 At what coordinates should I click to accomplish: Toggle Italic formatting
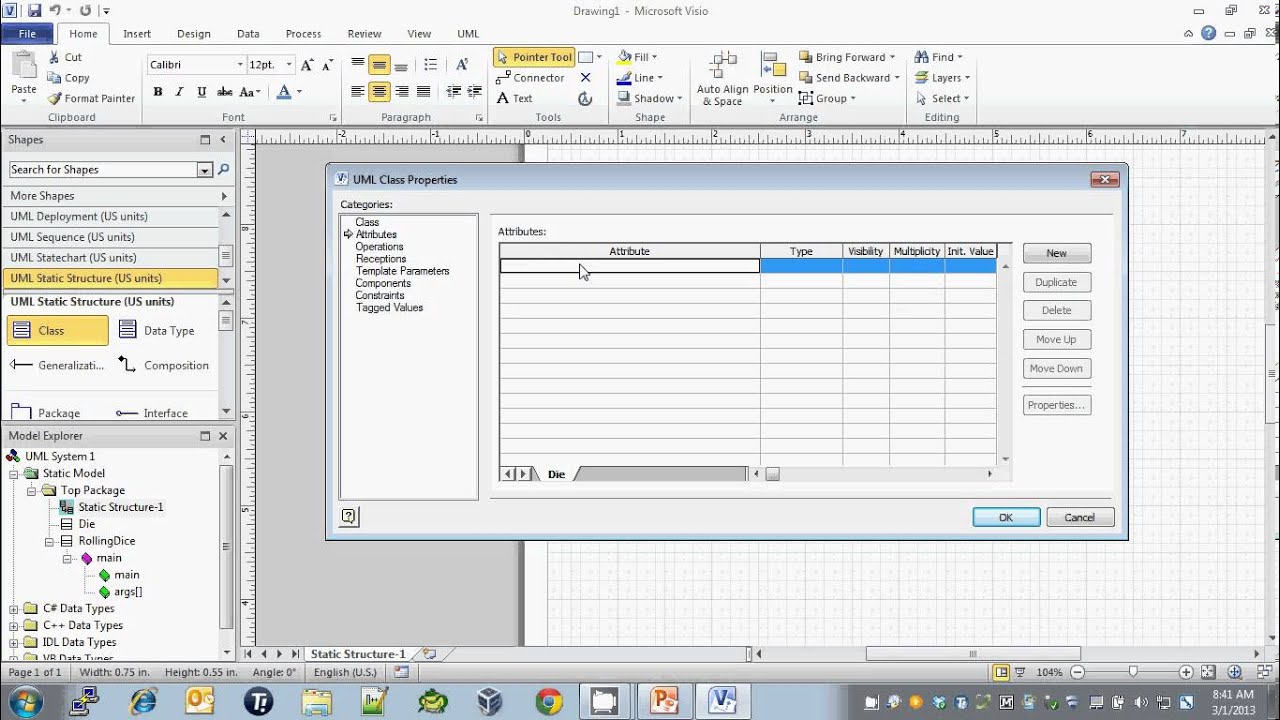click(180, 92)
